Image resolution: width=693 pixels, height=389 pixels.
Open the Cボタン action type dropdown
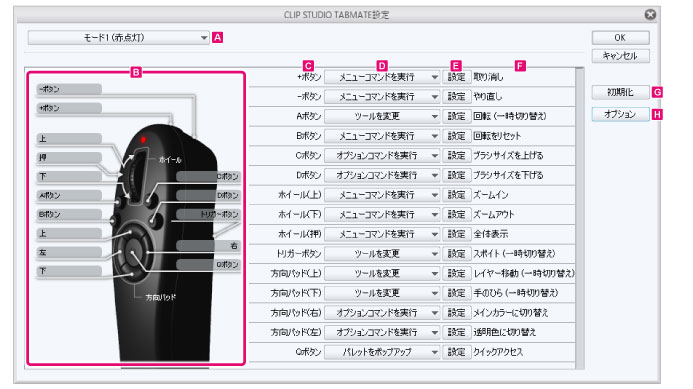pos(382,156)
